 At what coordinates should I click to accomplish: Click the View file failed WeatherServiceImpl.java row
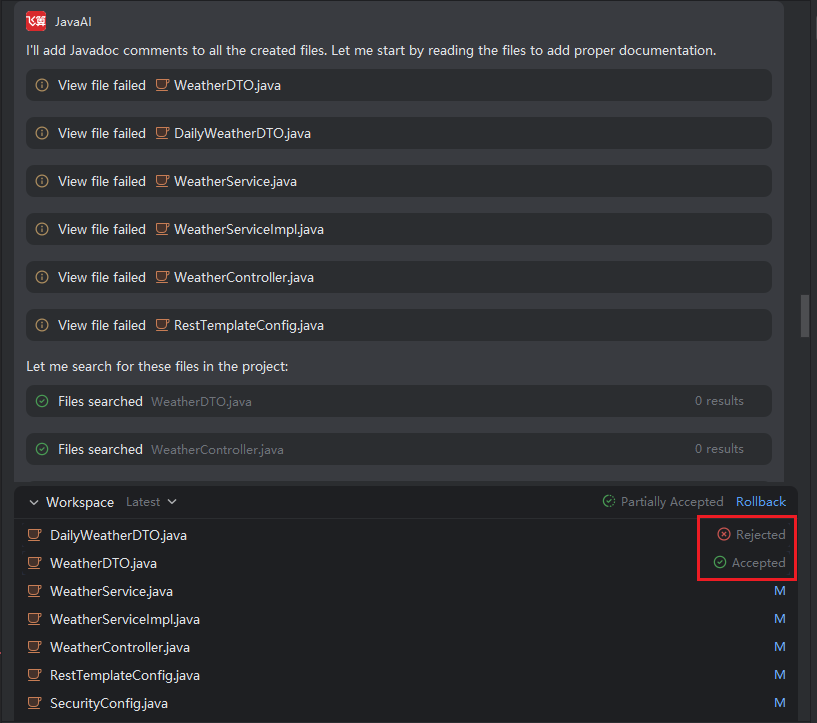point(398,229)
